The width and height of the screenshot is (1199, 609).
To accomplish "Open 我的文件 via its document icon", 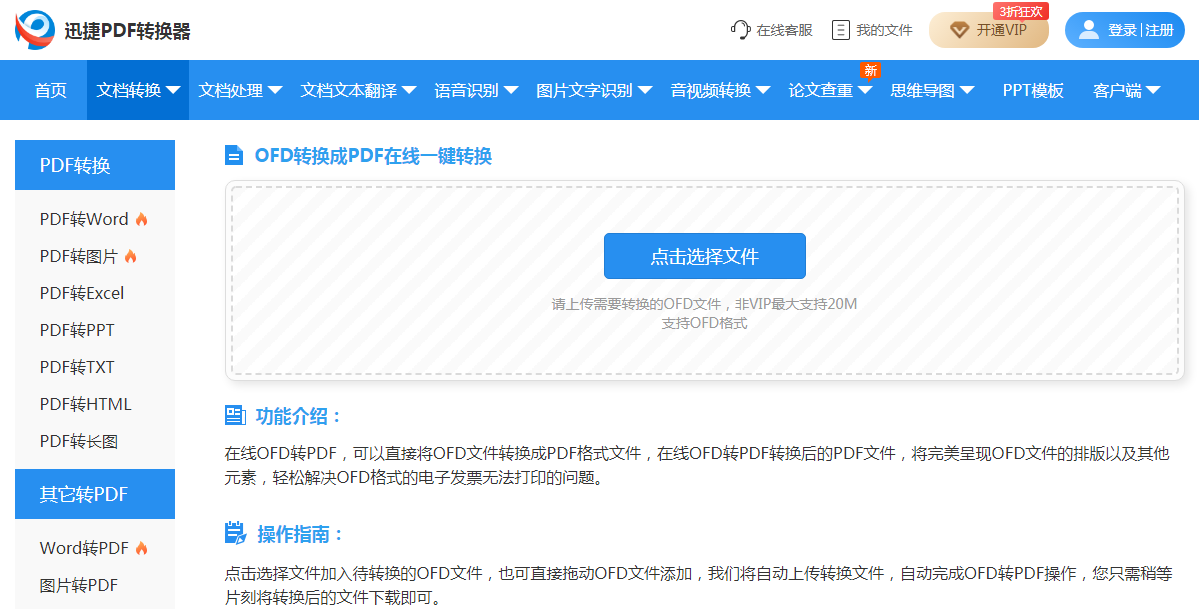I will (840, 29).
